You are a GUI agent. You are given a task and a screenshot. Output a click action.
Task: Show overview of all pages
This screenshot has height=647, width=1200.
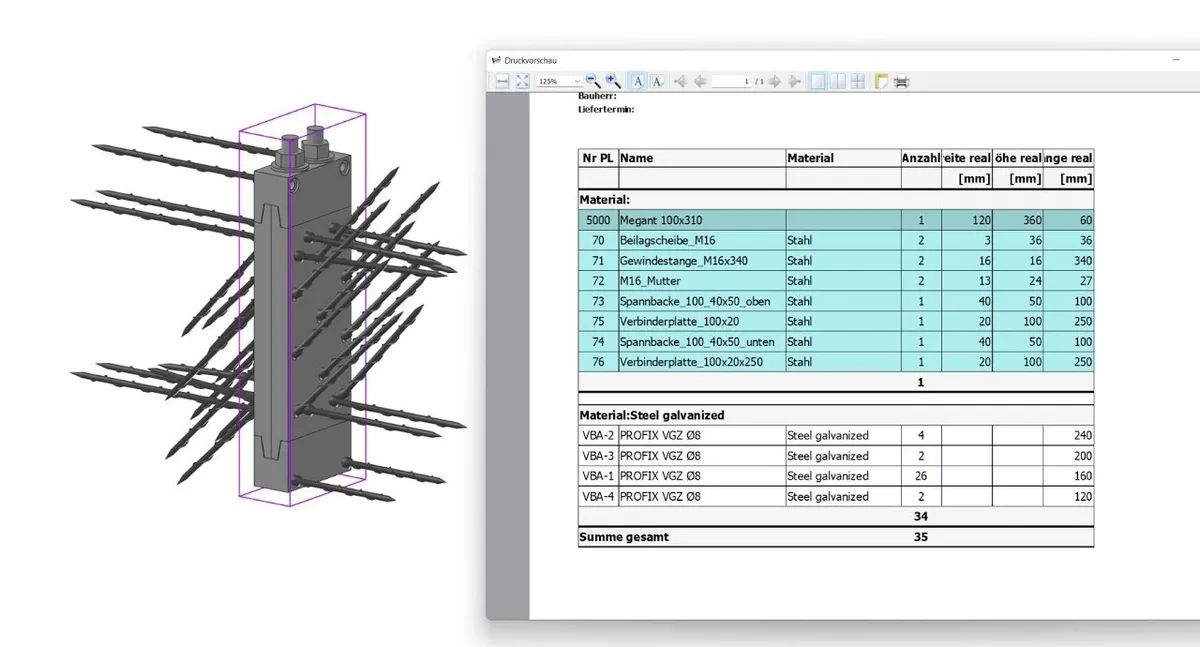[x=857, y=81]
